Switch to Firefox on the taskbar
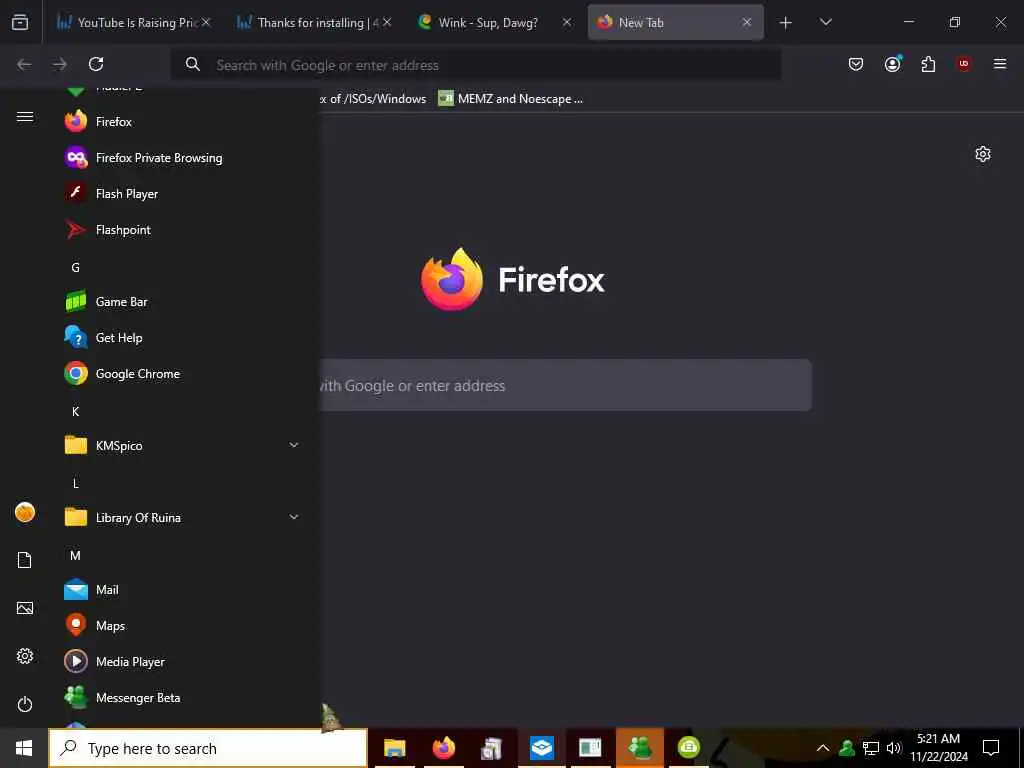Viewport: 1024px width, 768px height. 444,748
